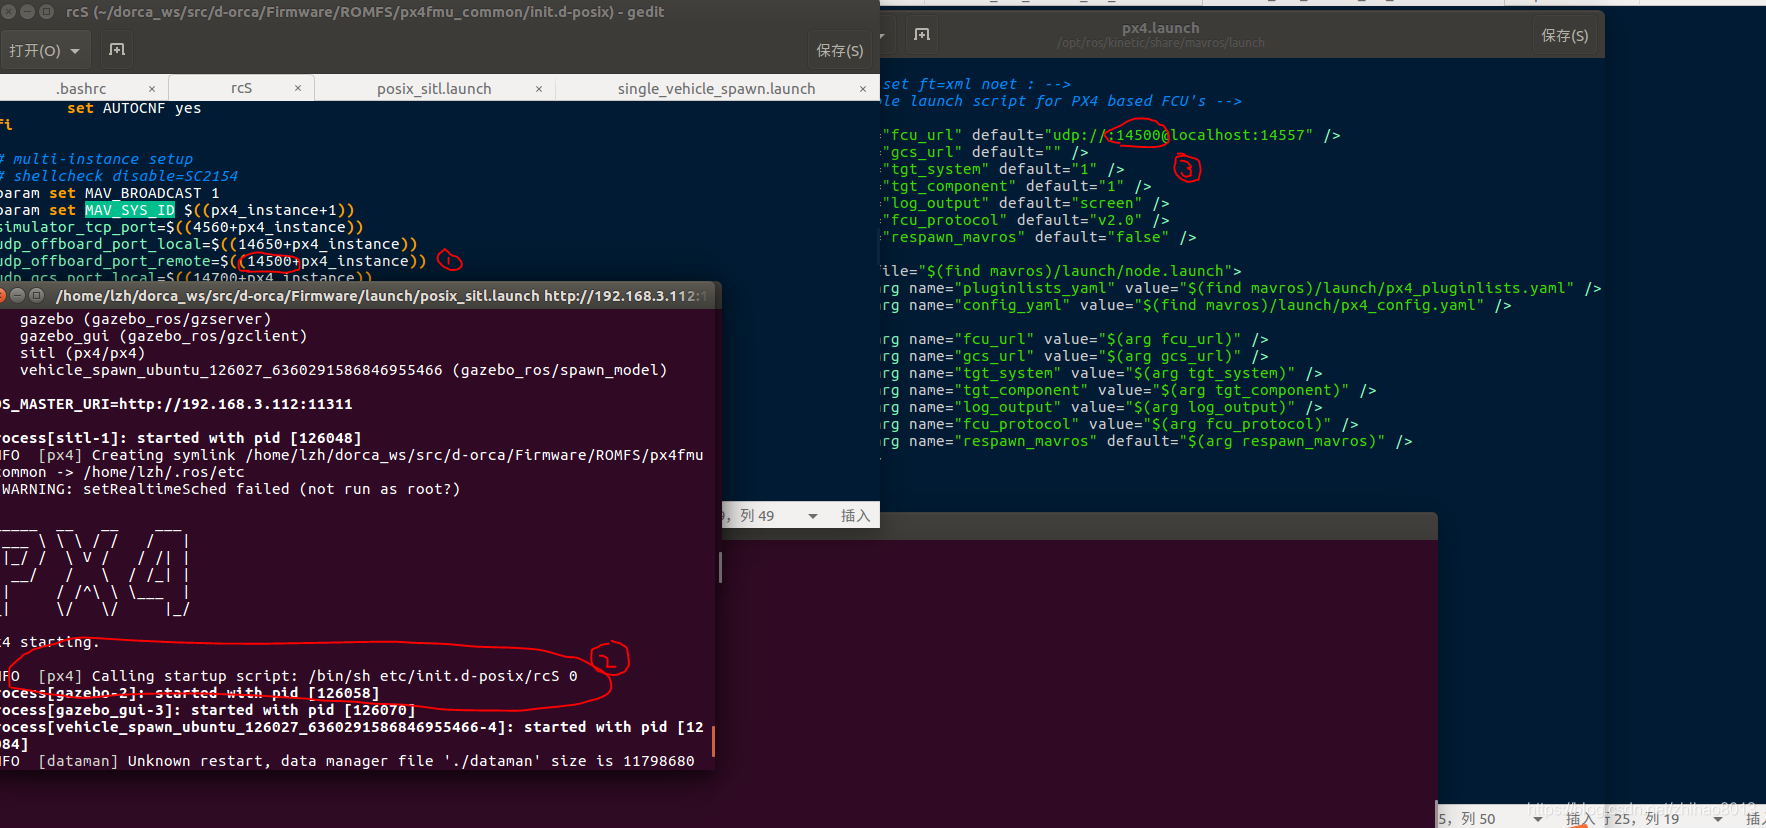The image size is (1766, 828).
Task: Click the log_output default 'screen' line
Action: click(1026, 203)
